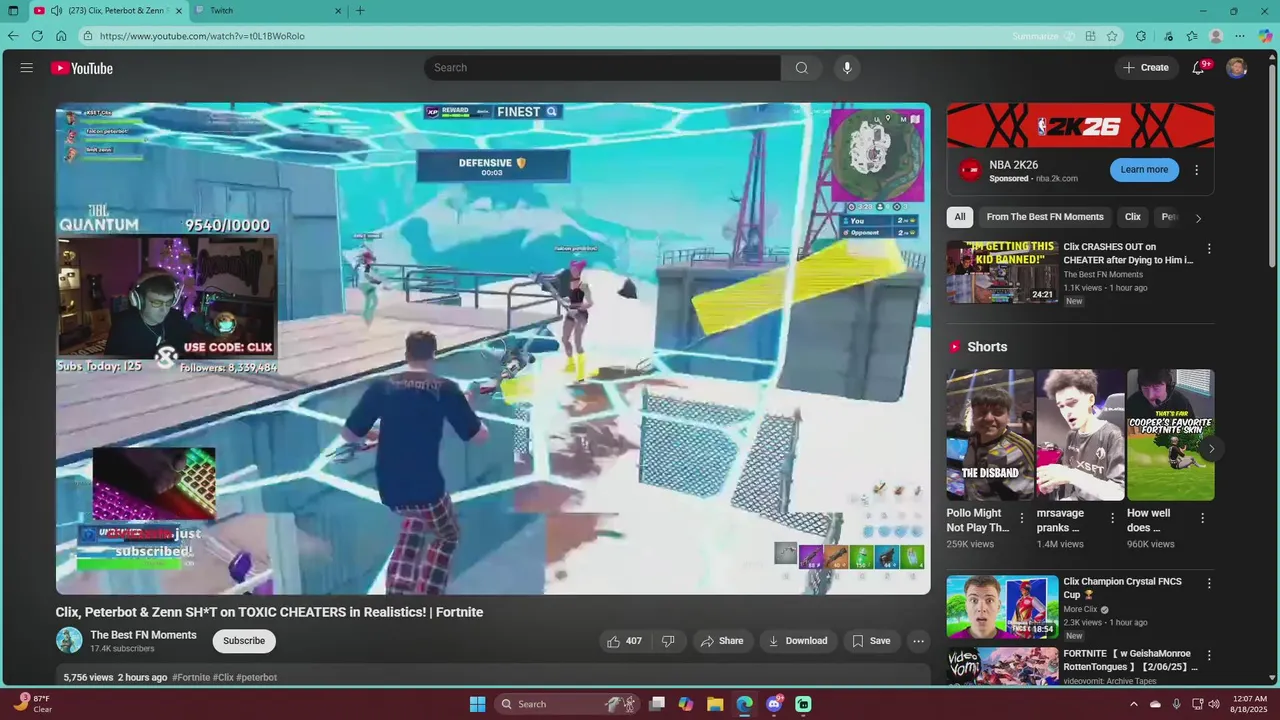The height and width of the screenshot is (720, 1280).
Task: Open Clix CRASHES OUT on CHEATER title
Action: 1128,253
